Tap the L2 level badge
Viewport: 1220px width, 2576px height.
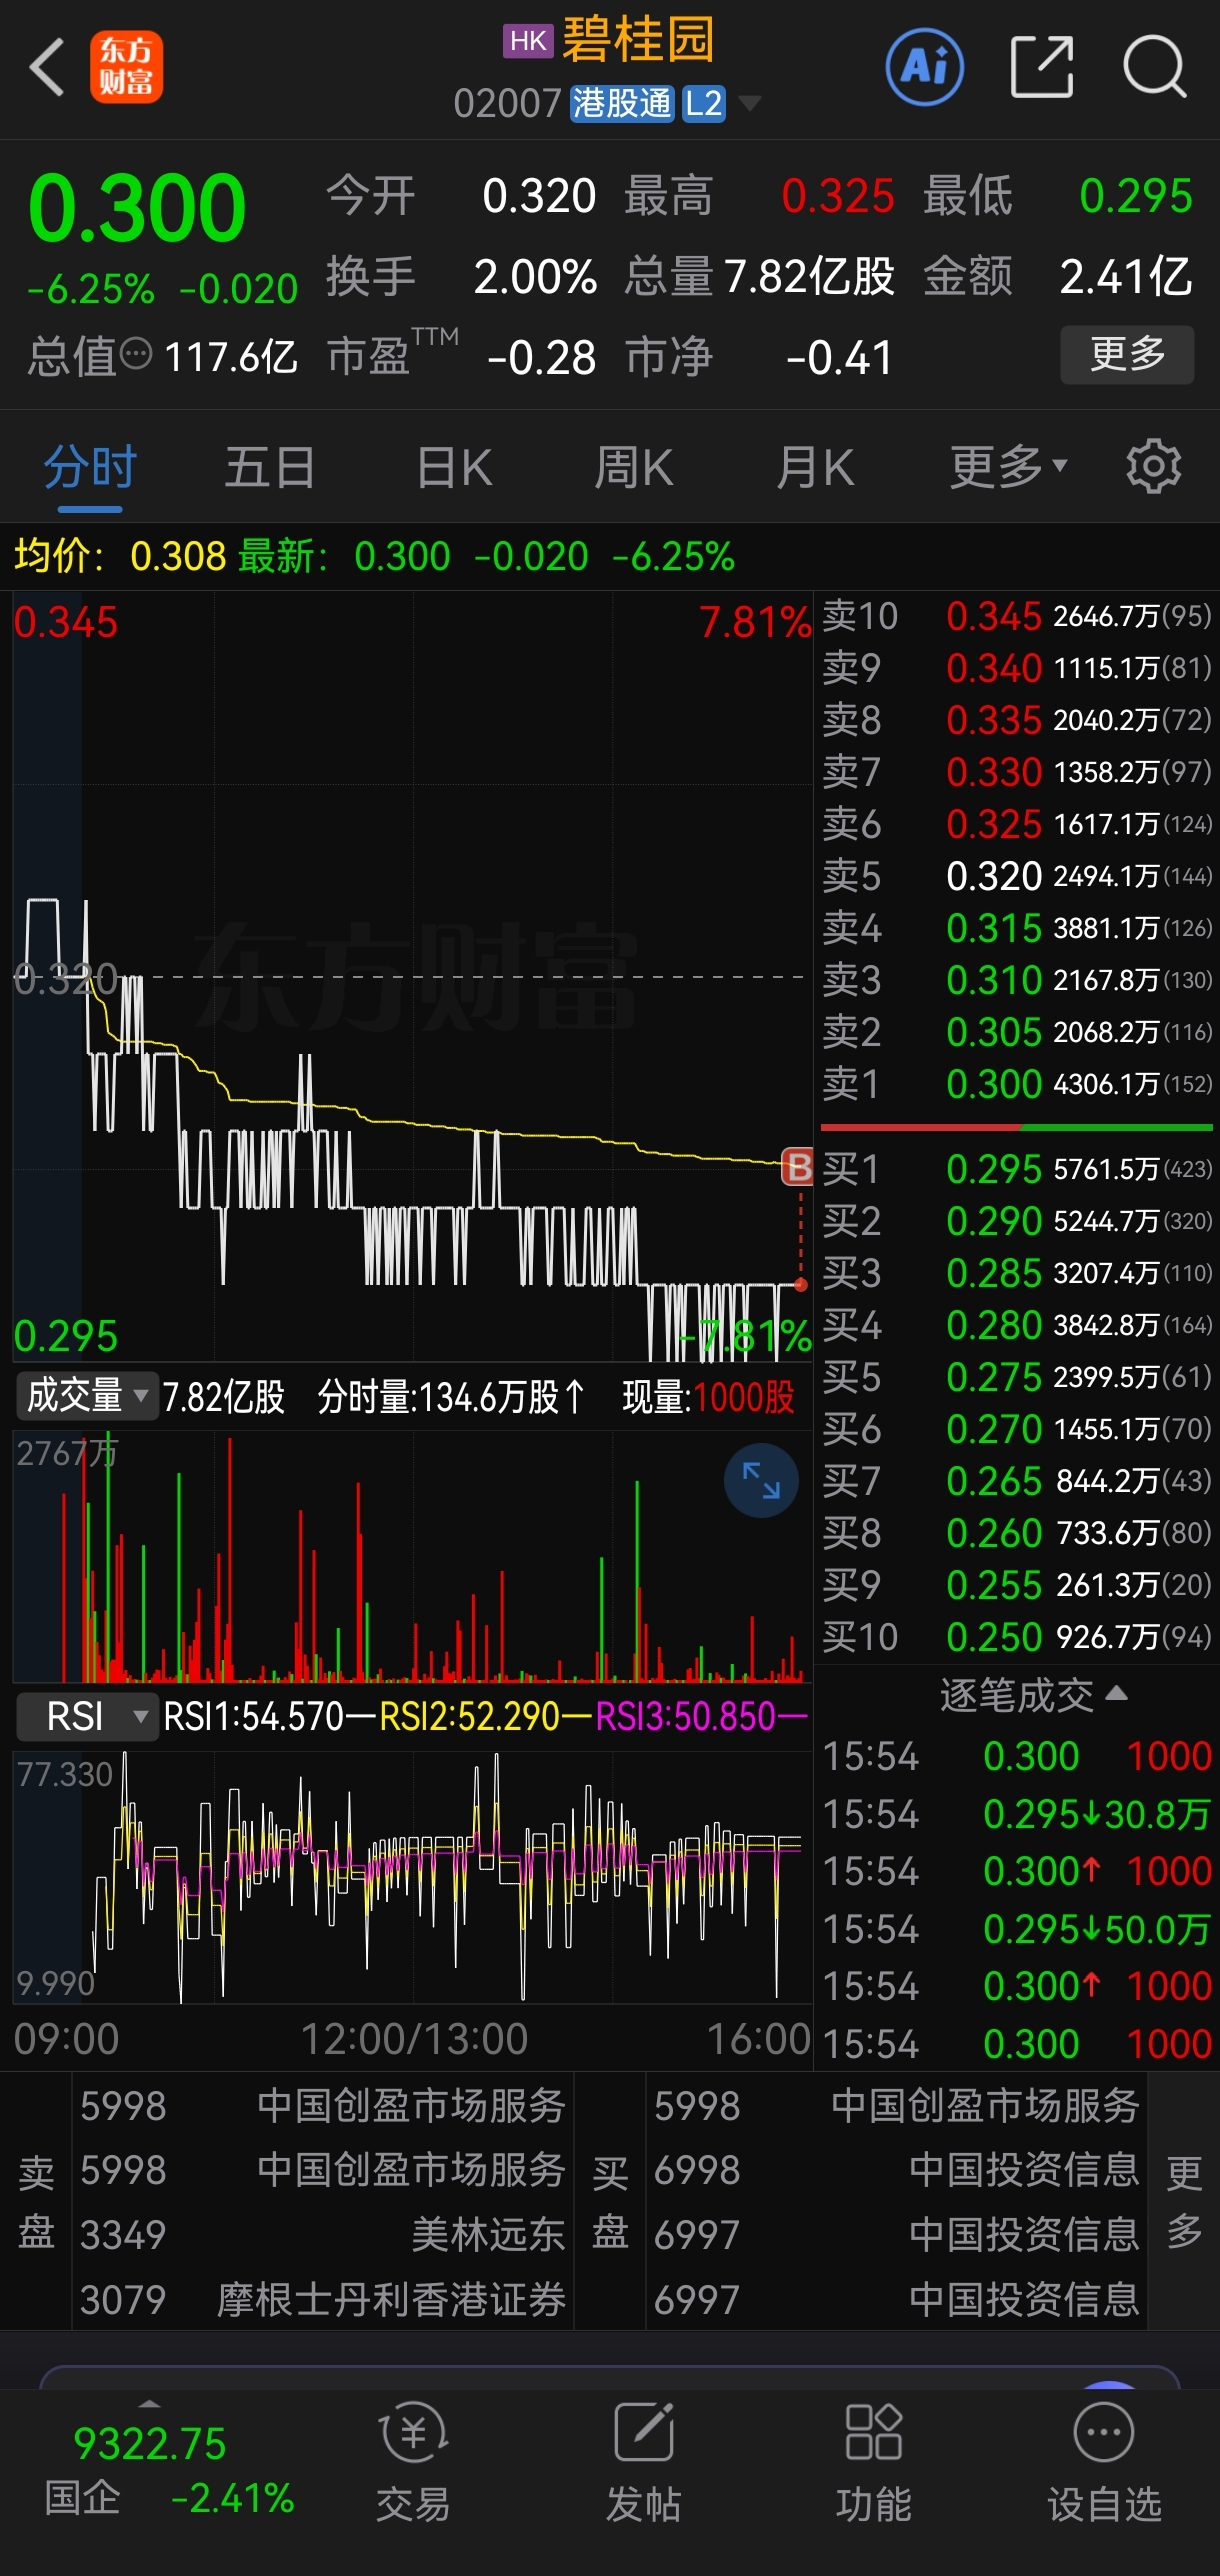[x=704, y=103]
